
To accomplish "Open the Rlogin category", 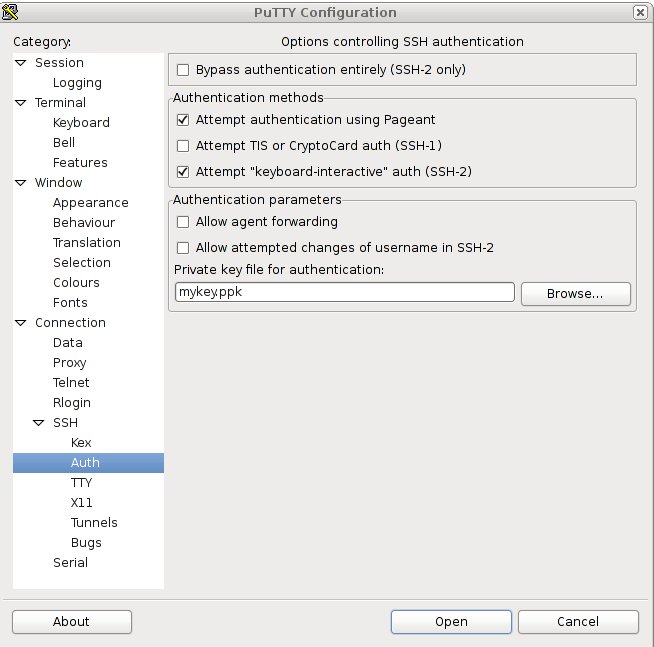I will pos(72,403).
